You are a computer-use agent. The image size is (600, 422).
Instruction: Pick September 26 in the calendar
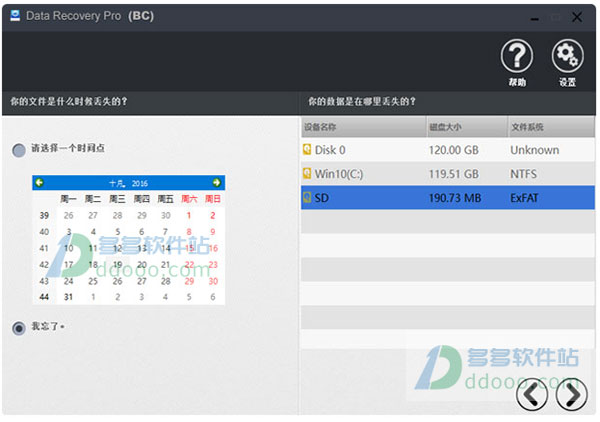68,215
